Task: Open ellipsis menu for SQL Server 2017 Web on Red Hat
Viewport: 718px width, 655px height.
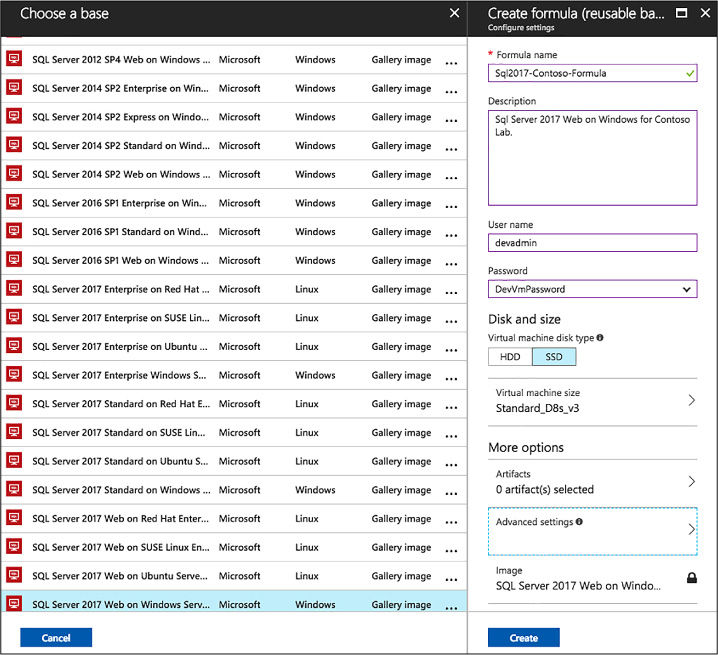Action: tap(451, 522)
